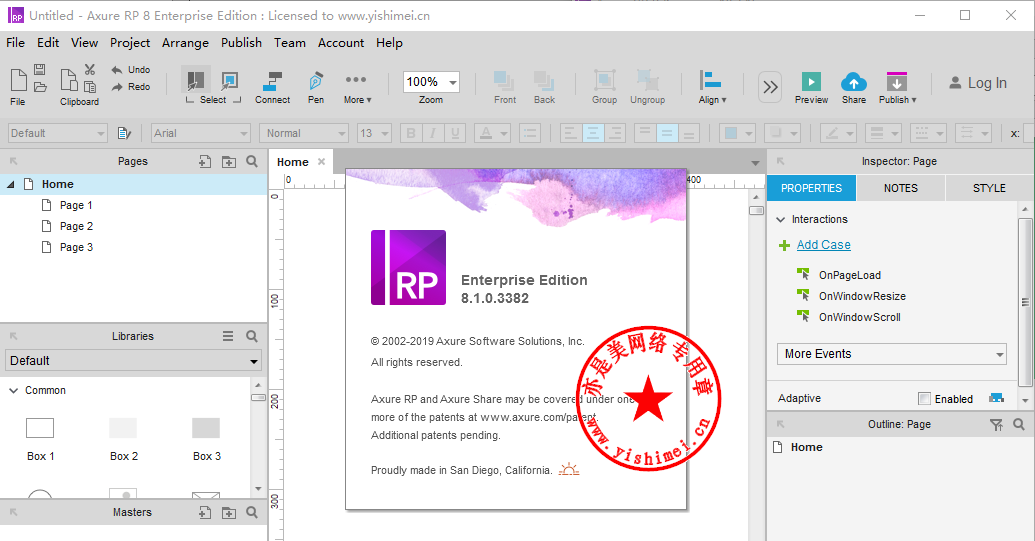1035x541 pixels.
Task: Open the text color picker
Action: tap(492, 133)
